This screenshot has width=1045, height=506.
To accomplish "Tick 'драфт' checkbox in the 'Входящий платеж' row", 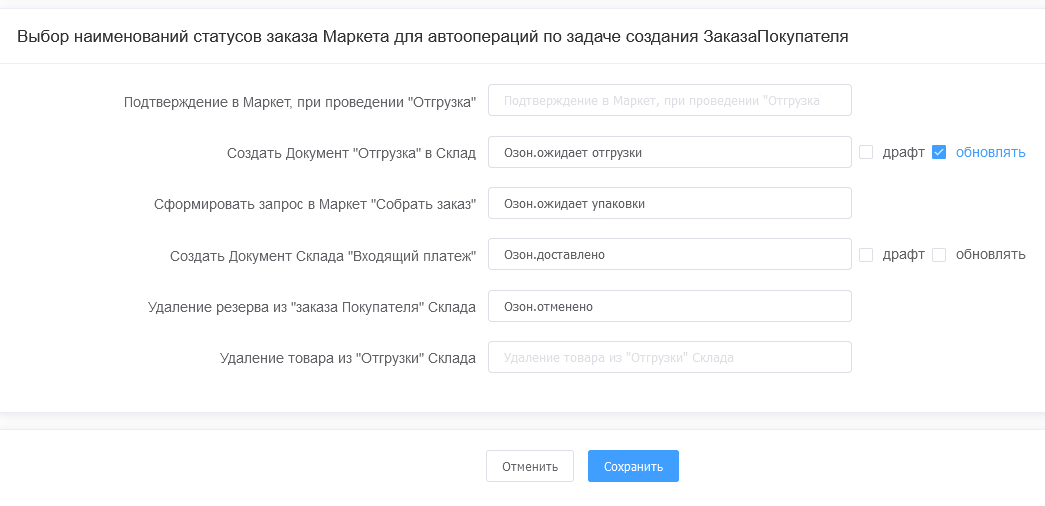I will [866, 255].
